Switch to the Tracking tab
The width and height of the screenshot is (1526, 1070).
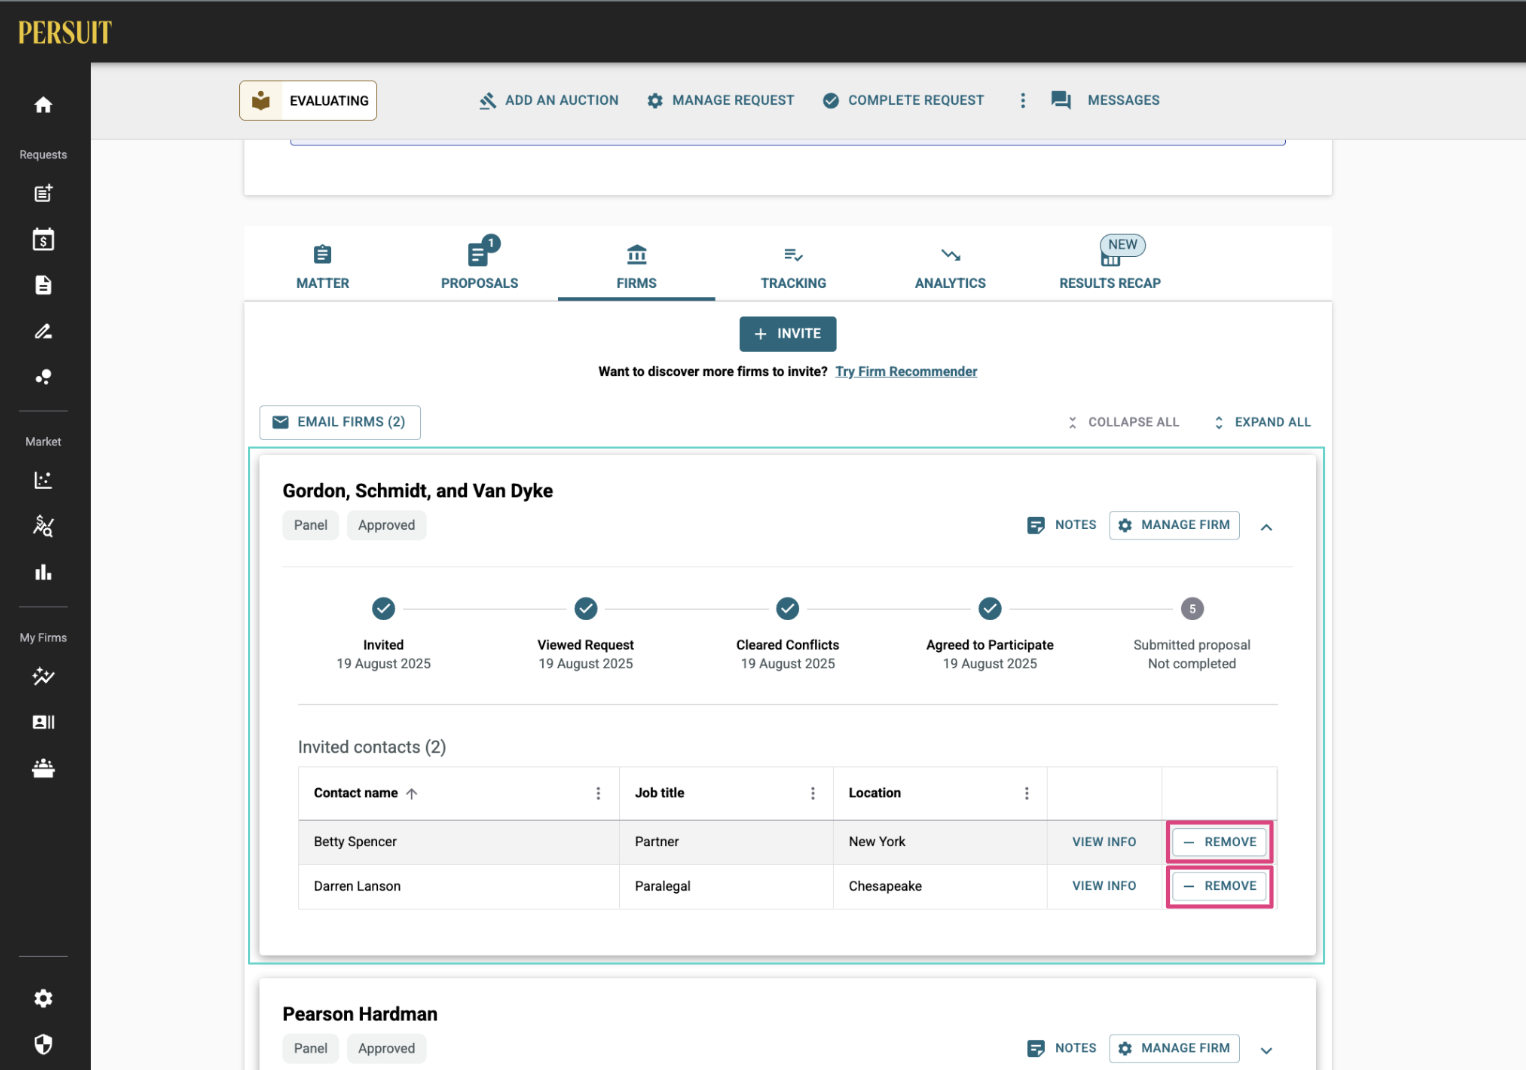click(794, 267)
